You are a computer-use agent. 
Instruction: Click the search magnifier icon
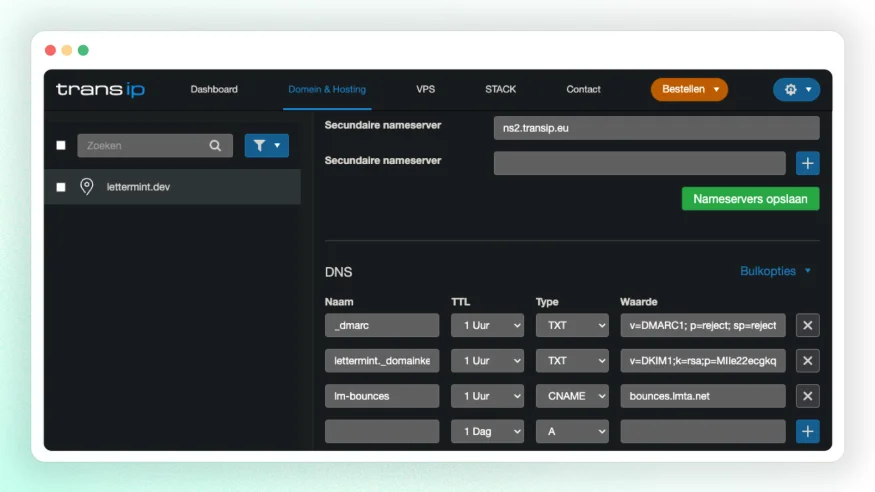click(x=215, y=146)
